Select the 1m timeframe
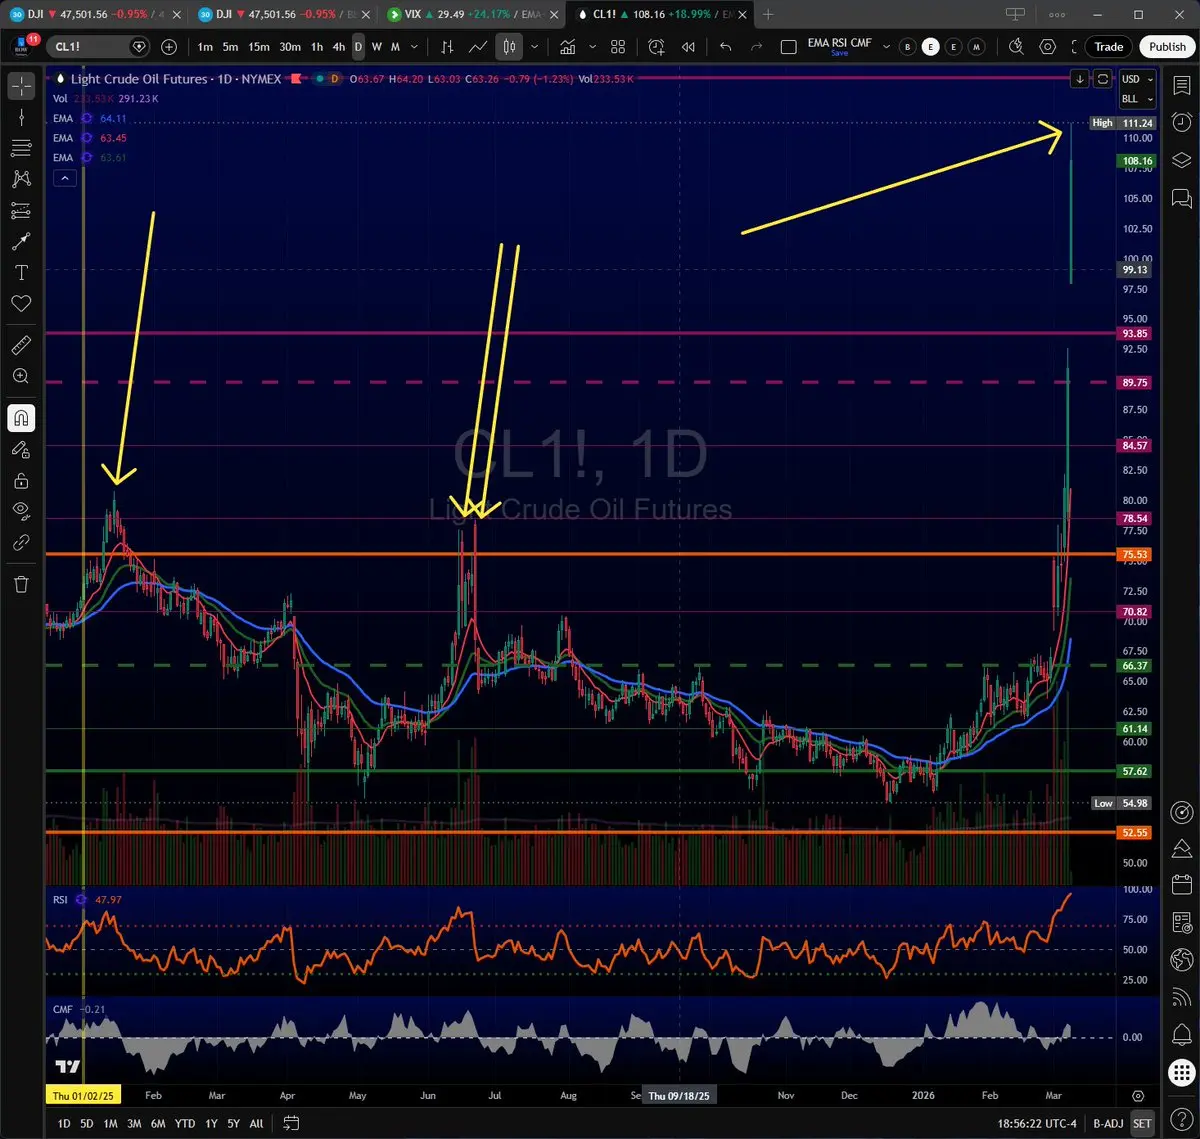1200x1139 pixels. [205, 47]
